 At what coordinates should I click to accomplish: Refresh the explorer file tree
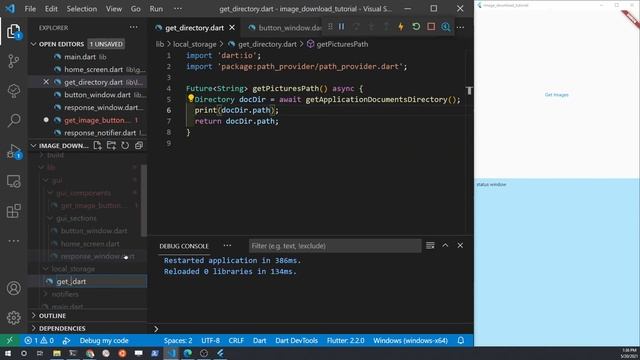click(125, 145)
